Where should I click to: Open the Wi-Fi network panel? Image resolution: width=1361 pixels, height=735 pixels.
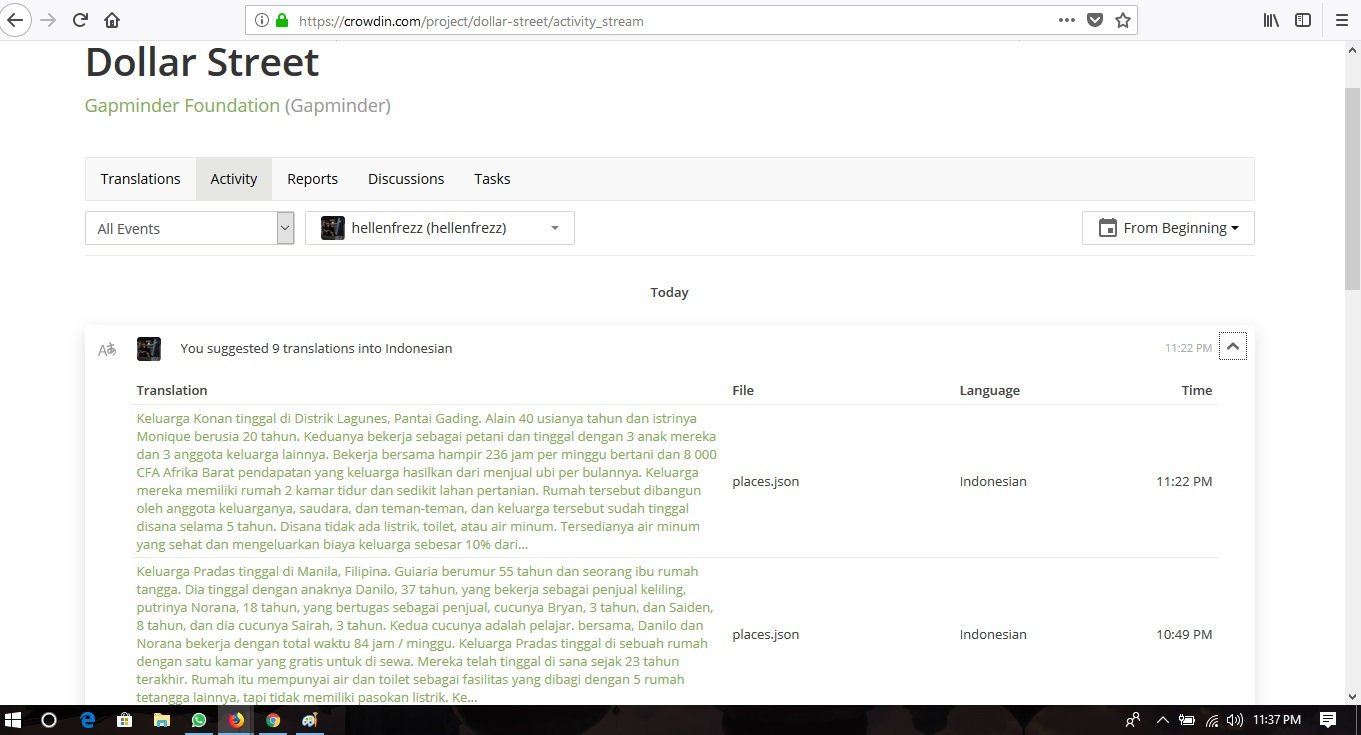[x=1212, y=719]
